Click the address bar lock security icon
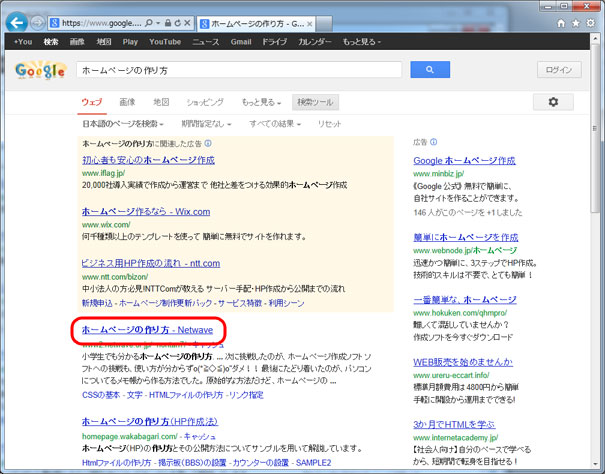This screenshot has height=474, width=605. point(167,23)
